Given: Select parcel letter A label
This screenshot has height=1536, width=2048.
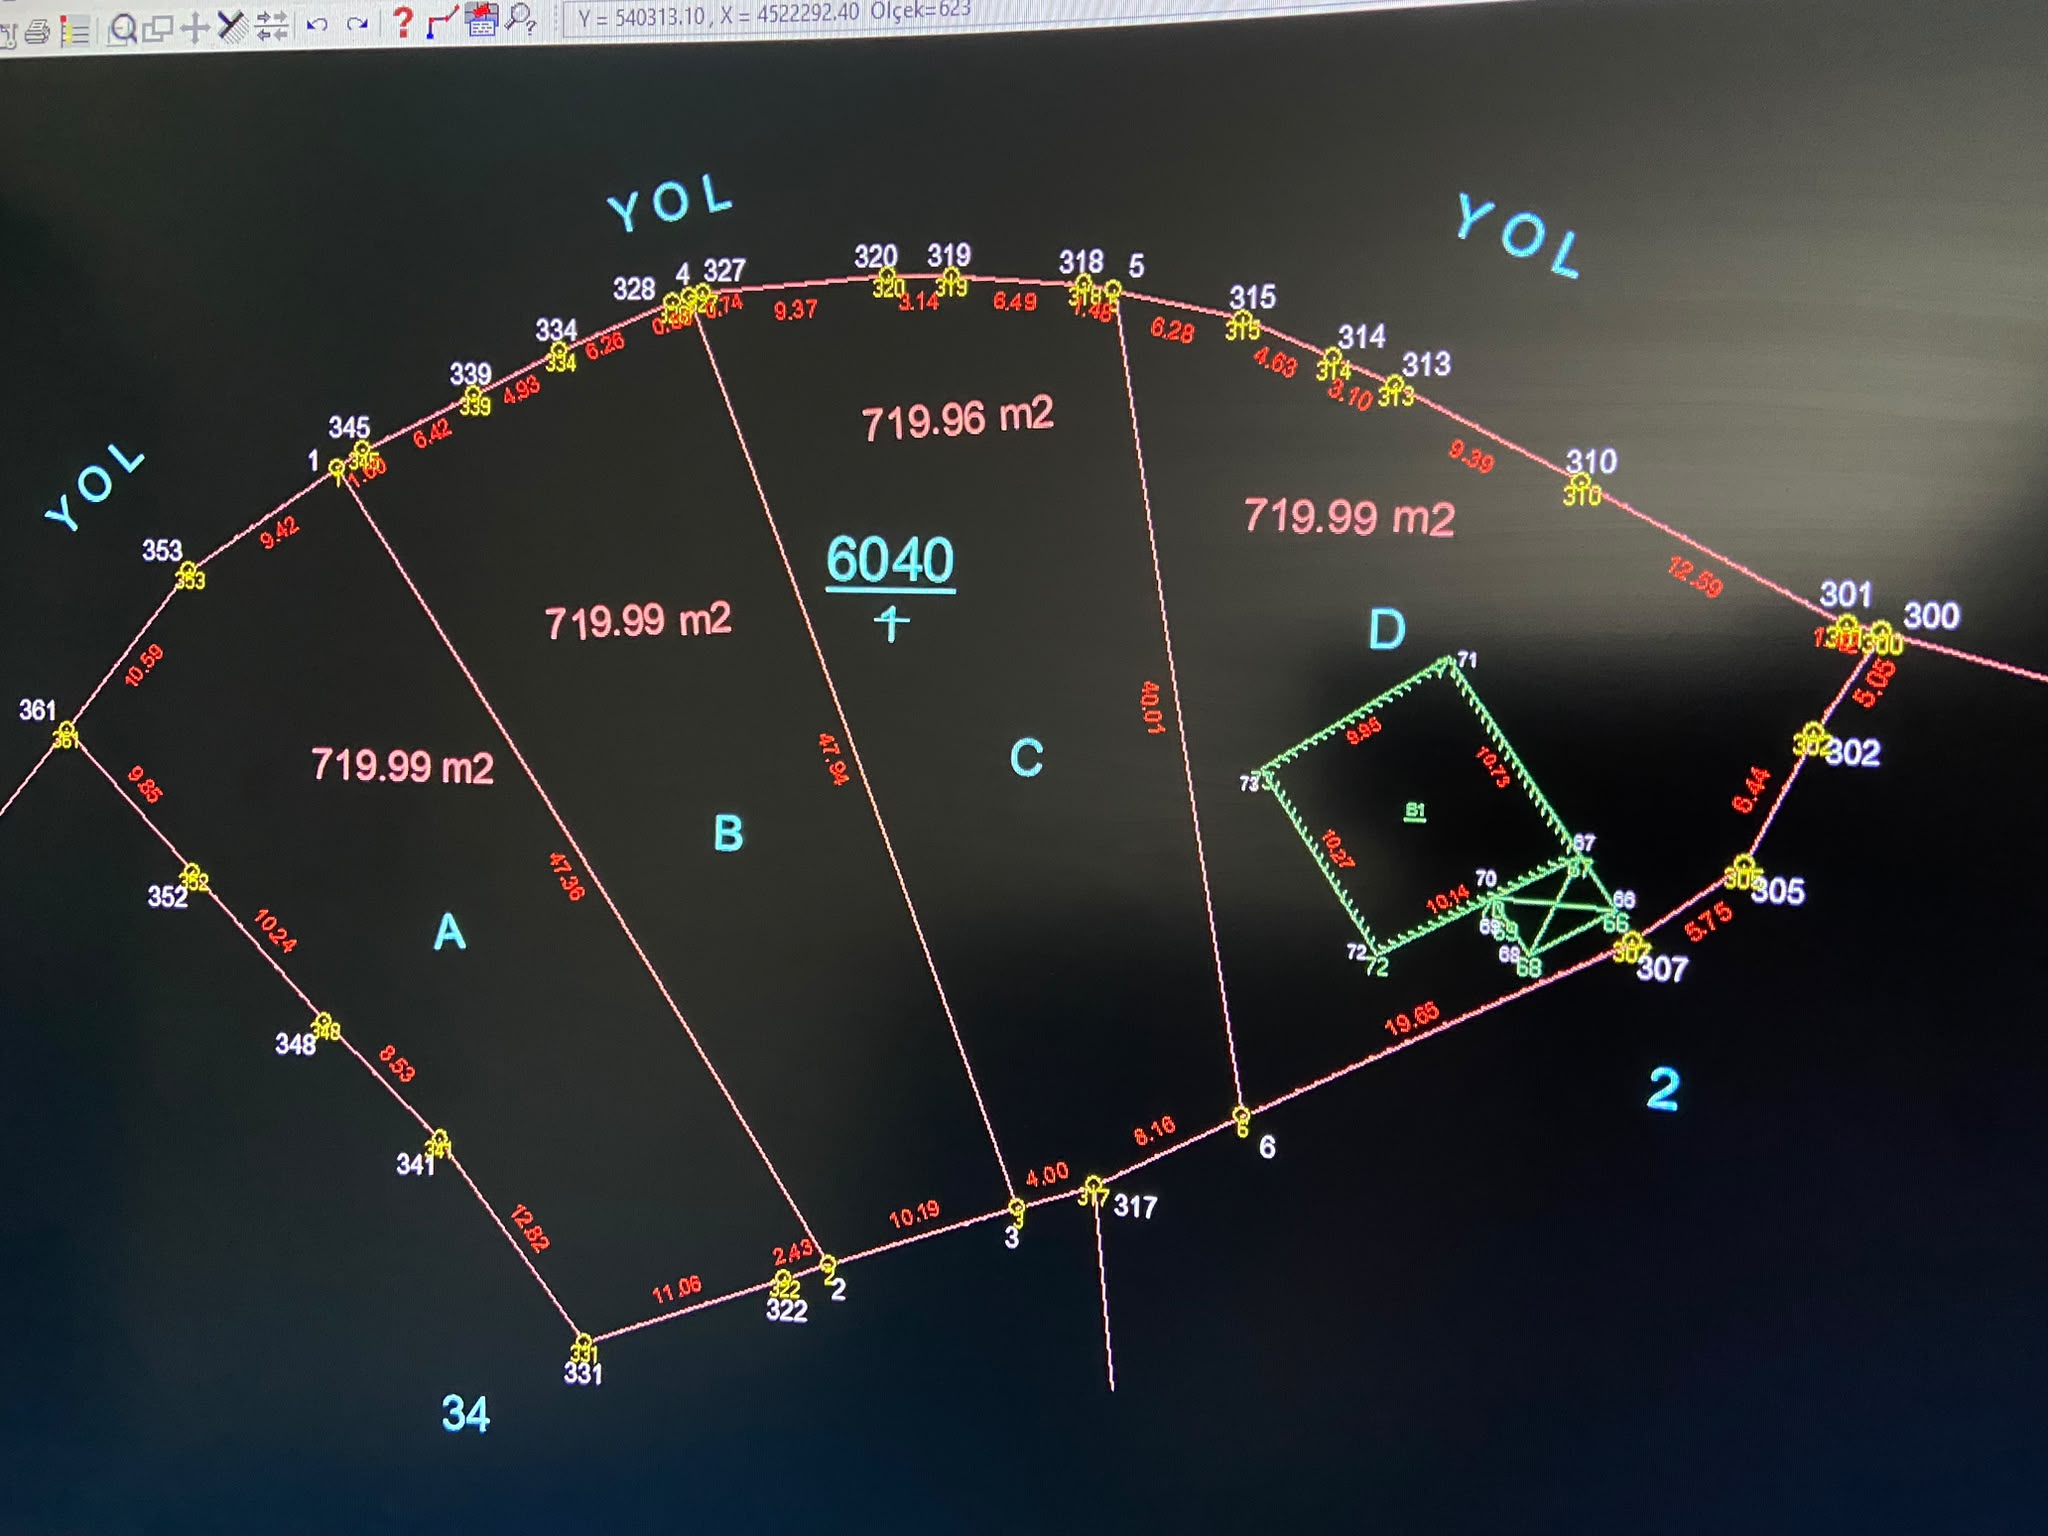Looking at the screenshot, I should tap(450, 932).
